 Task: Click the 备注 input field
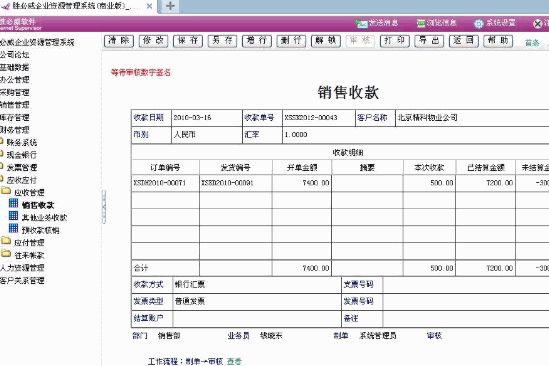click(x=466, y=318)
